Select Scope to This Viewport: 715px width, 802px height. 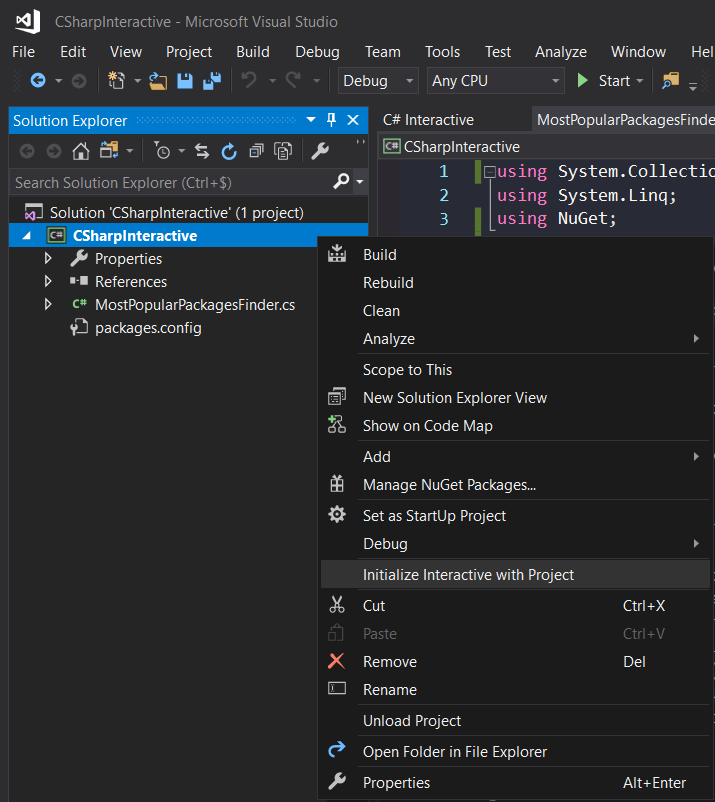pos(514,370)
